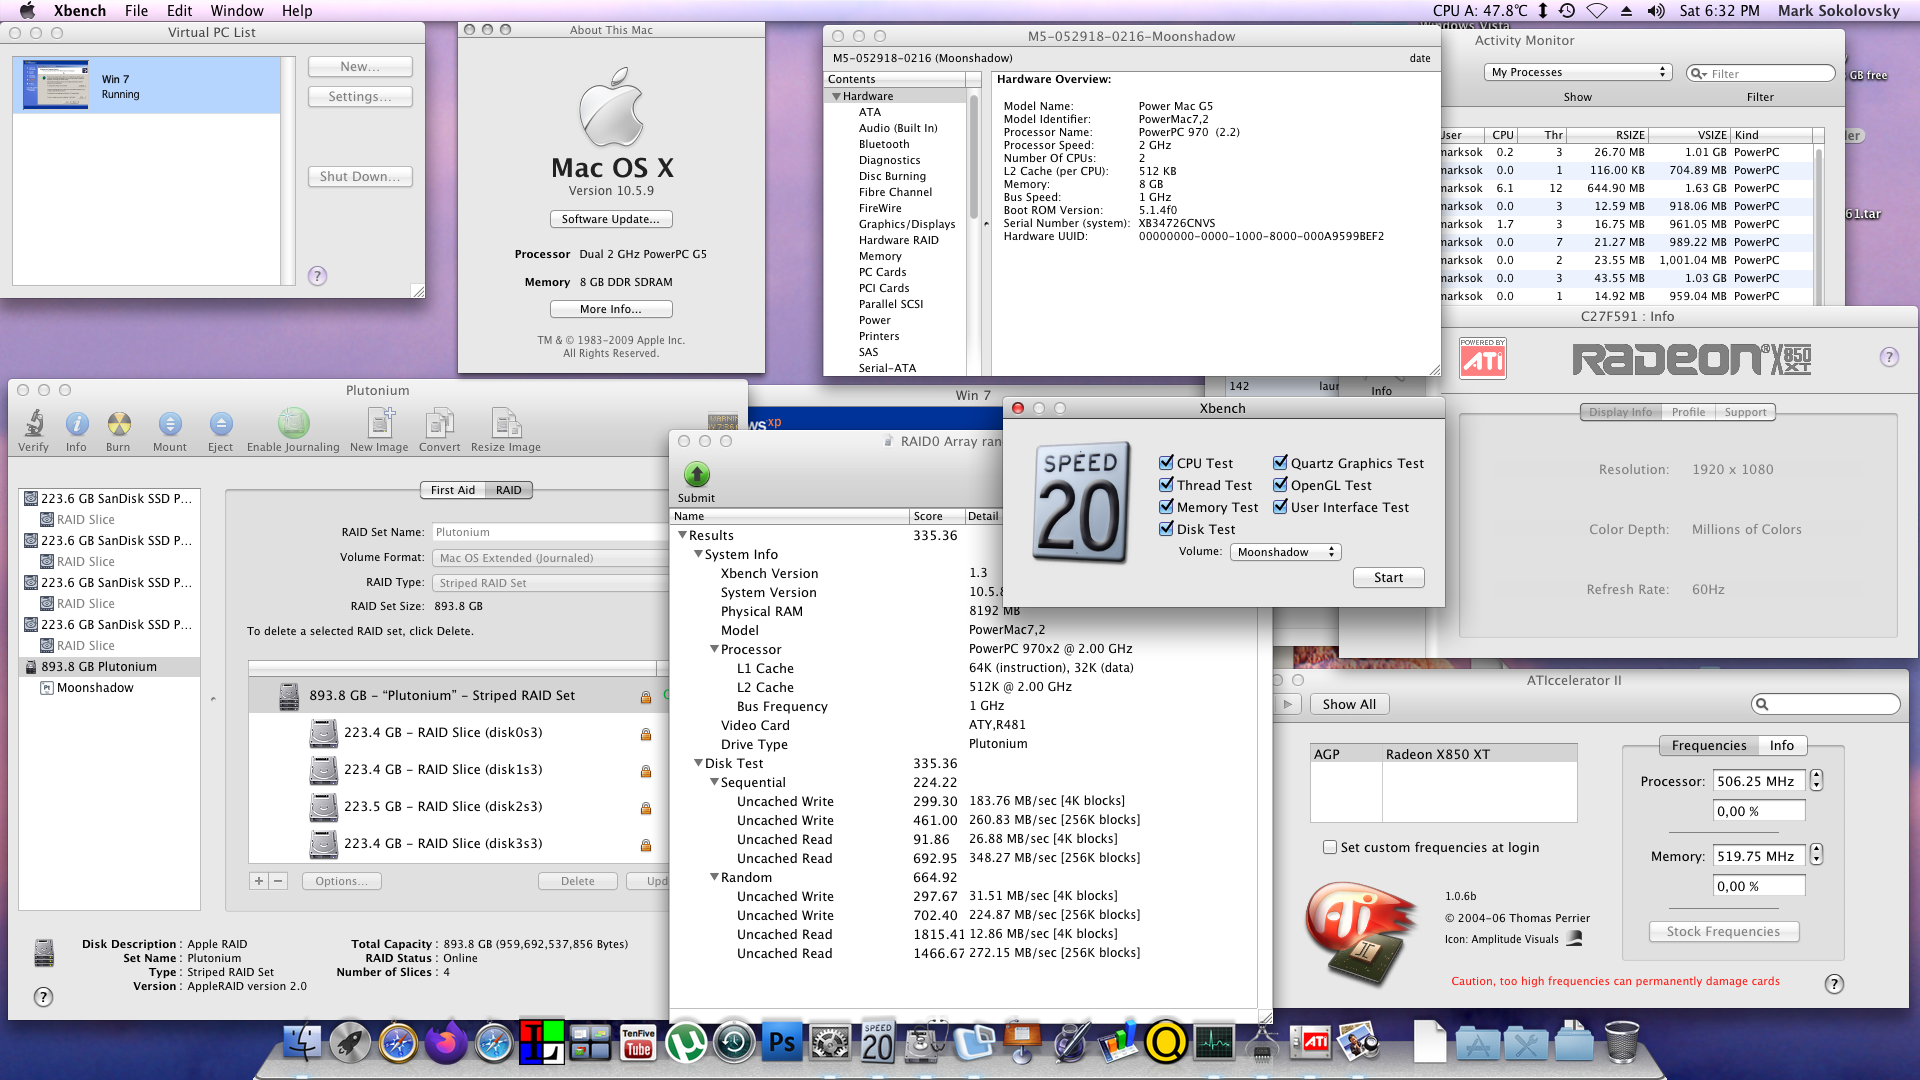Select Moonshadow volume in disk list

tap(95, 688)
